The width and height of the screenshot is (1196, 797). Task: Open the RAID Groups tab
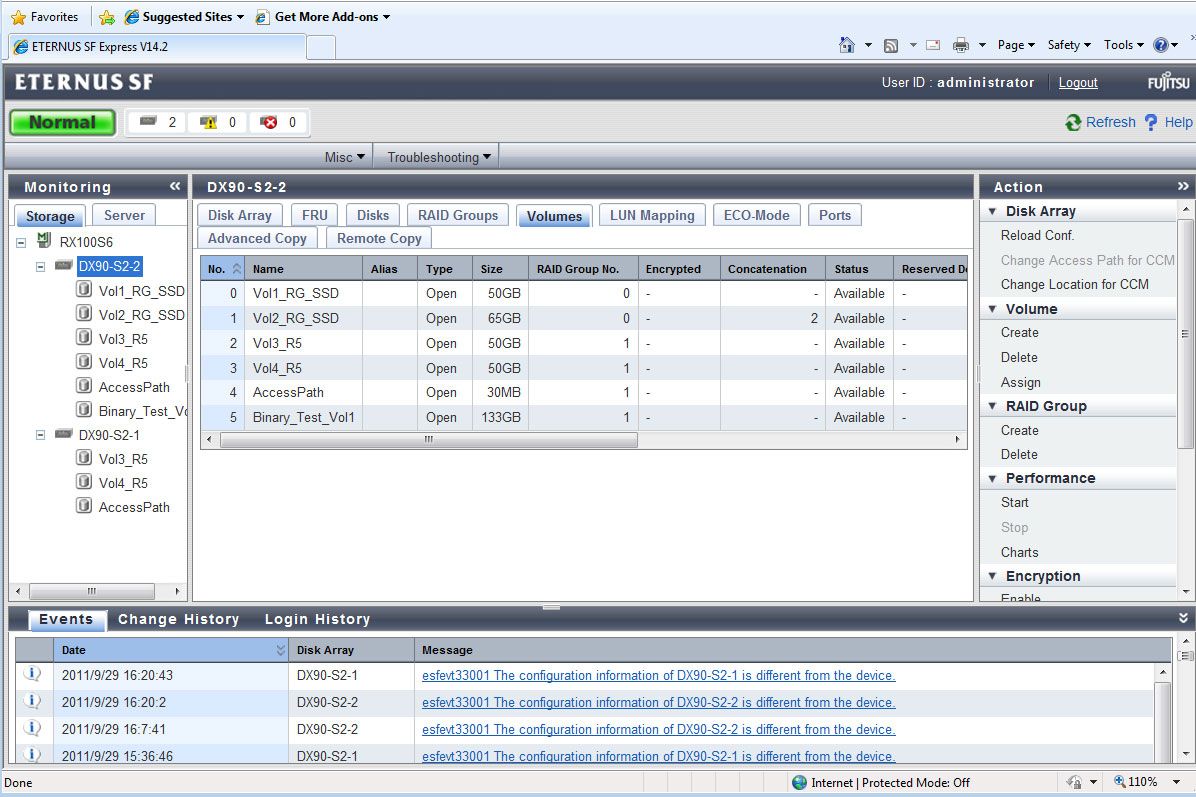[x=458, y=215]
